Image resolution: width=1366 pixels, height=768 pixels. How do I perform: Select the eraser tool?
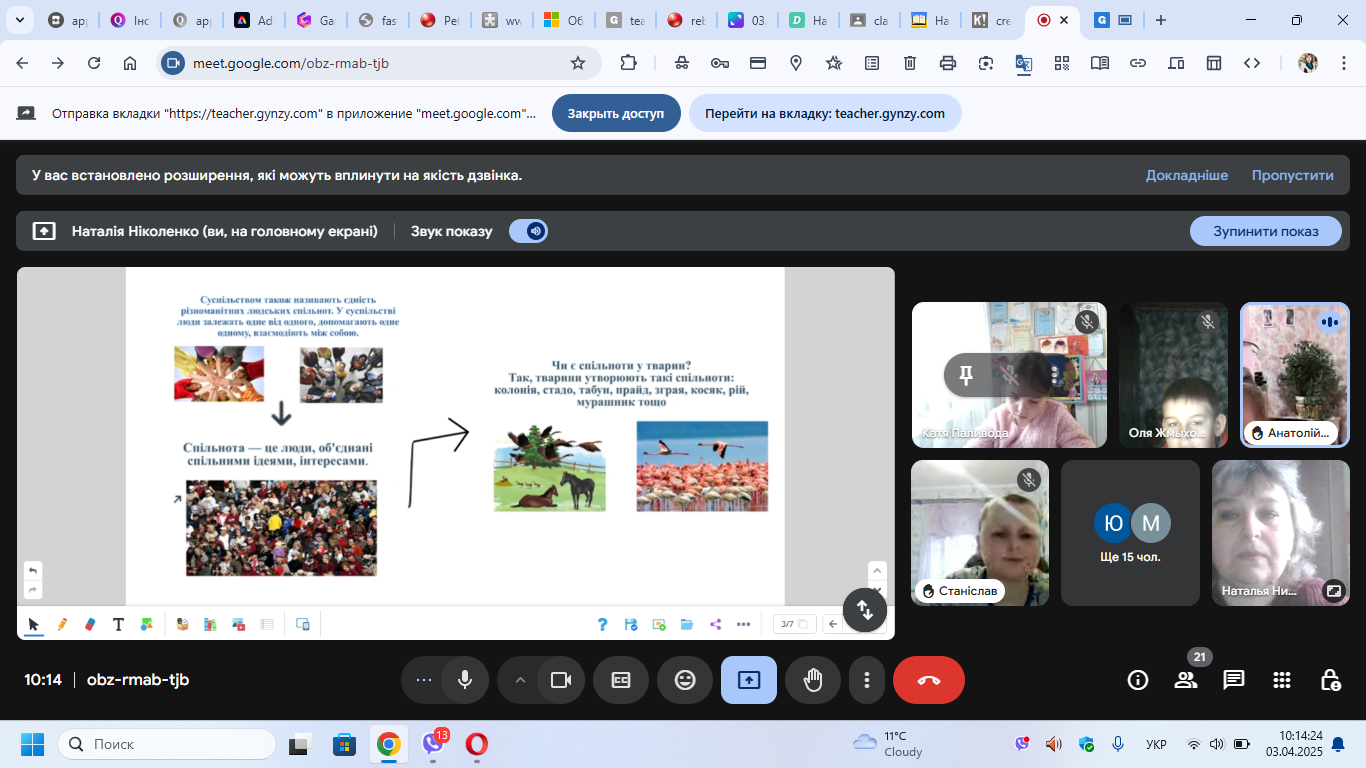click(x=90, y=624)
